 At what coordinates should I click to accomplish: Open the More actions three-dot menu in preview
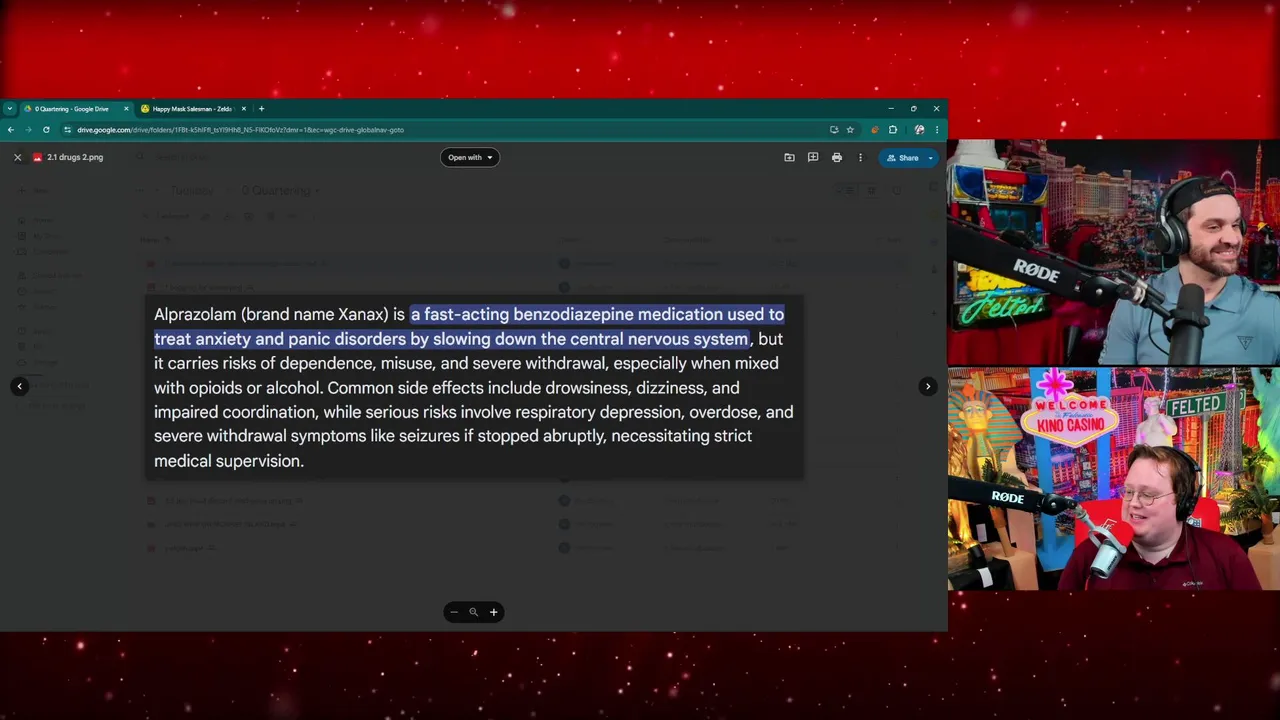click(x=860, y=157)
